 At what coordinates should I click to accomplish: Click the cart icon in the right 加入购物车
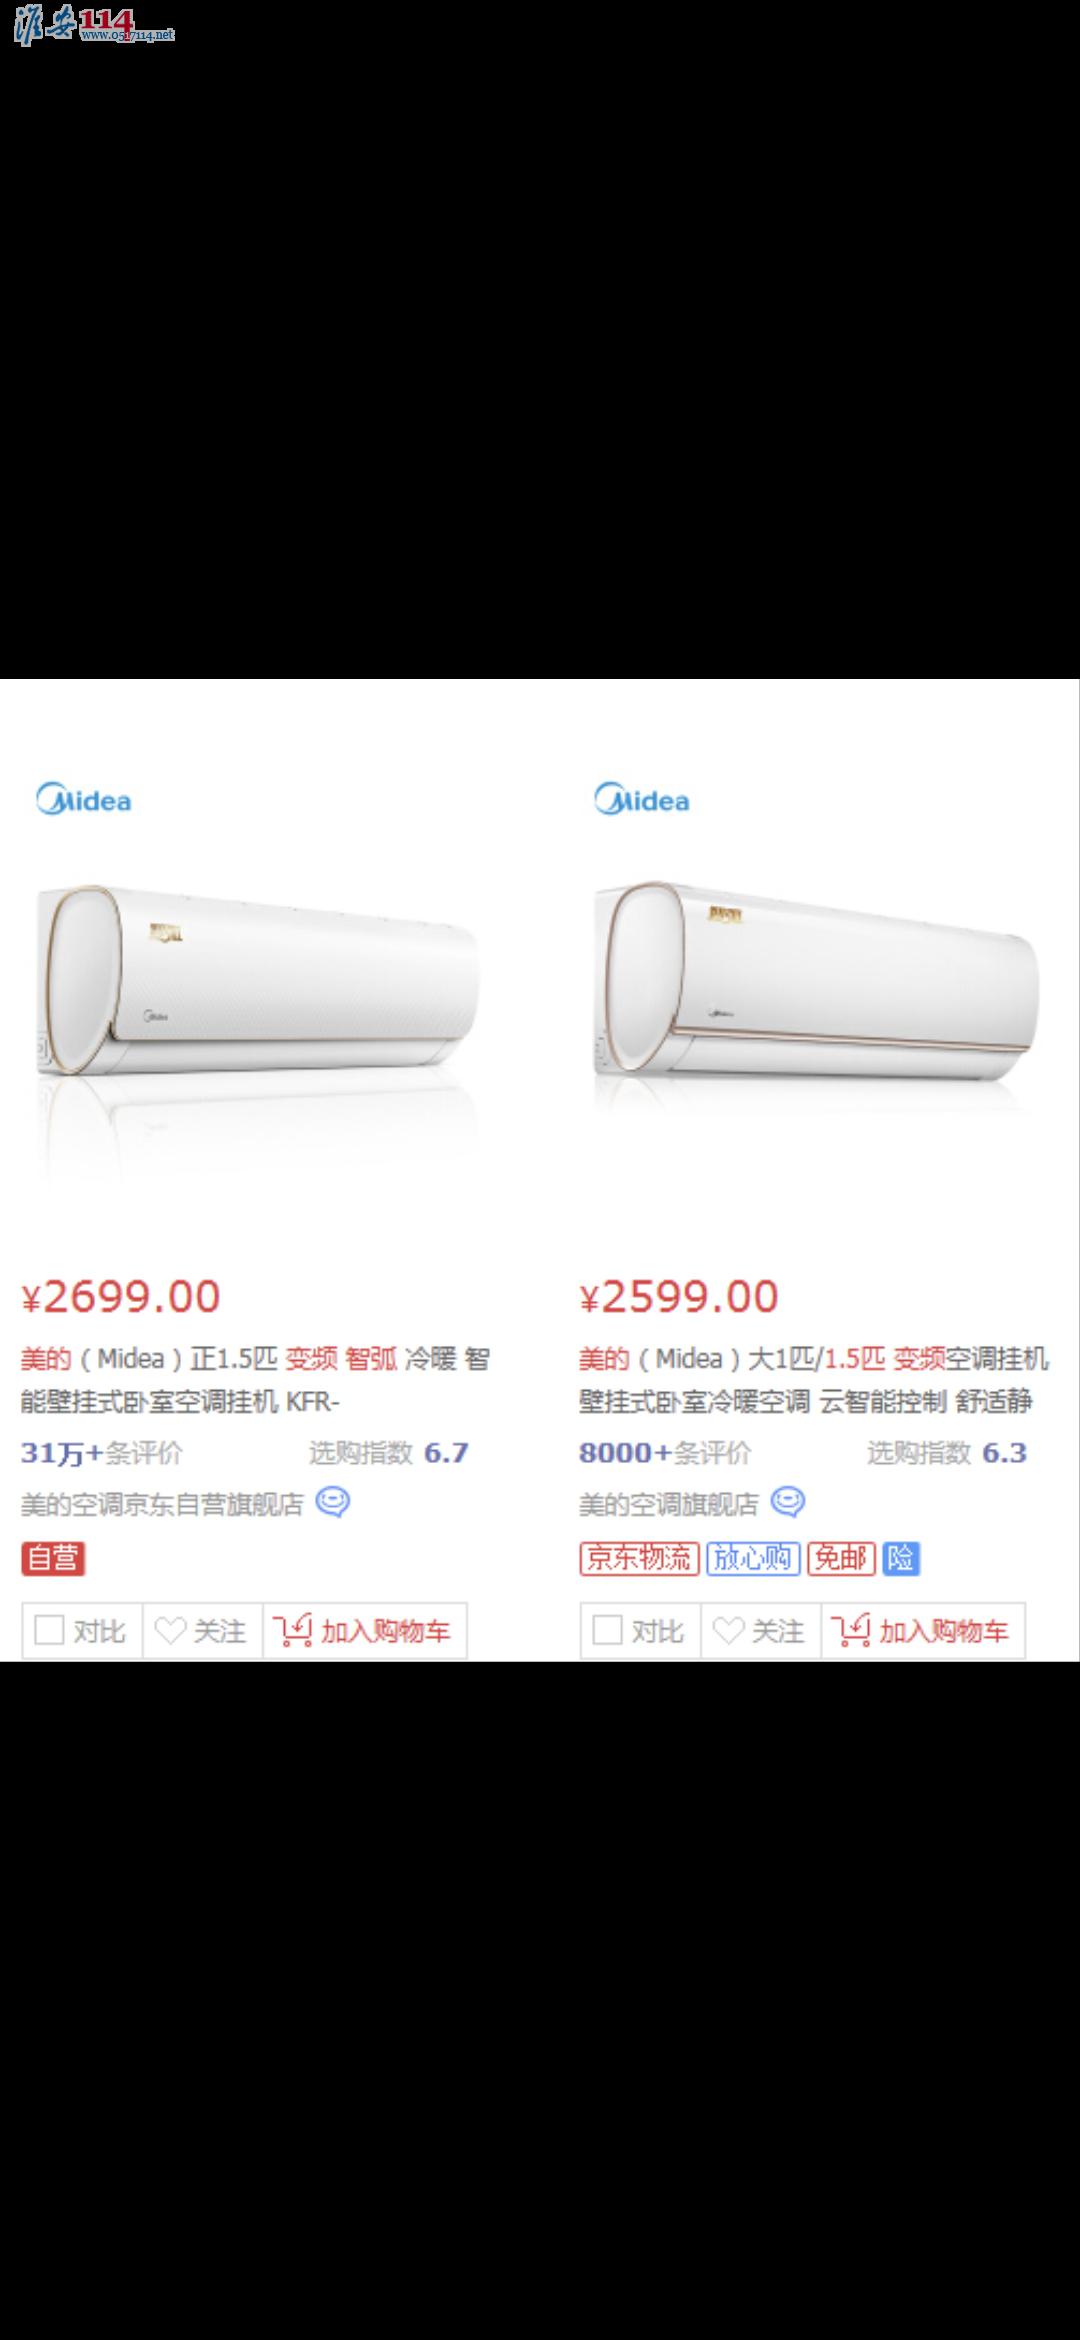coord(850,1631)
